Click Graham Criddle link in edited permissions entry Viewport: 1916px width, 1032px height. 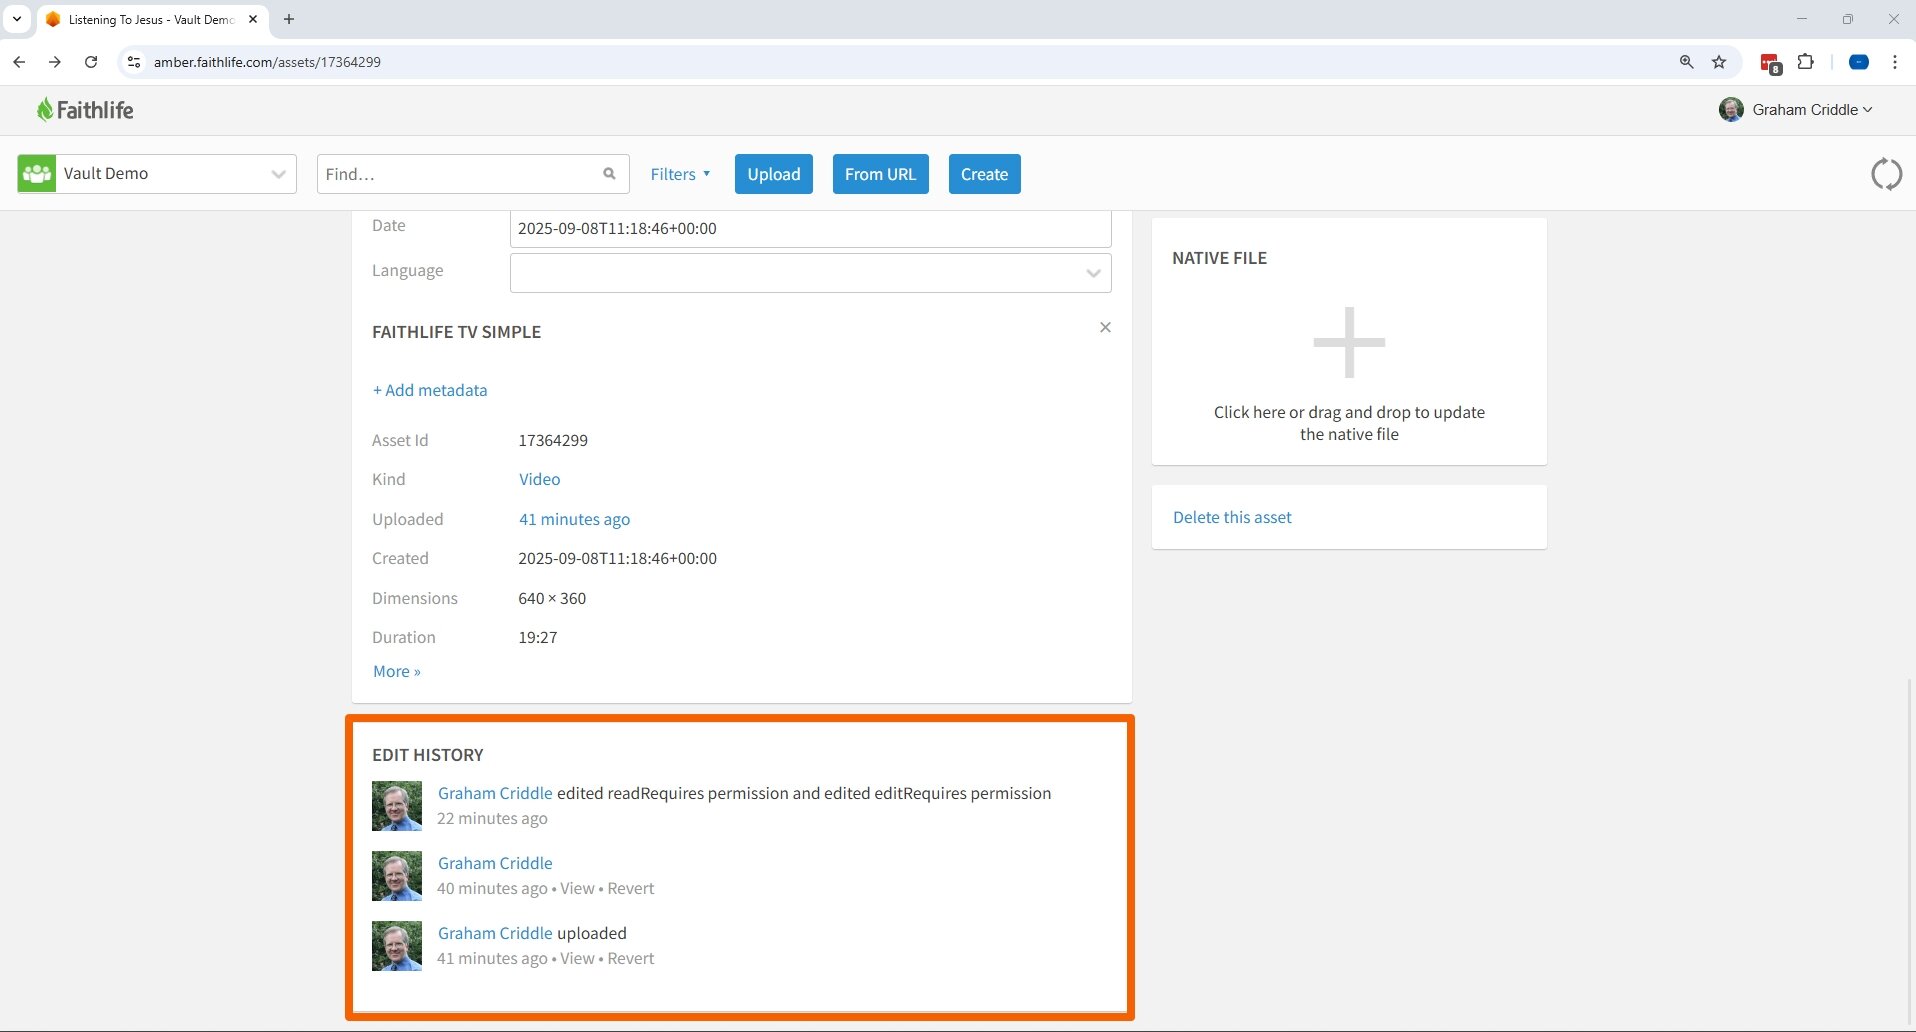click(495, 793)
